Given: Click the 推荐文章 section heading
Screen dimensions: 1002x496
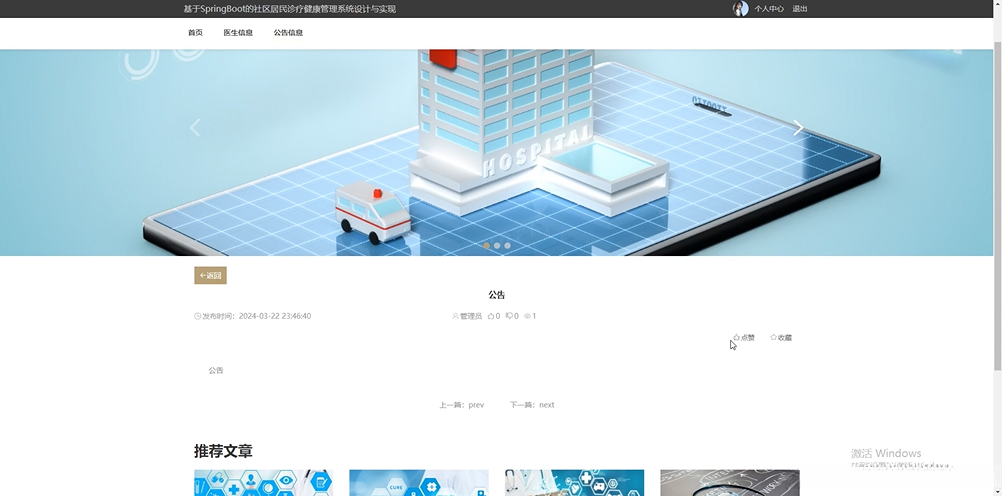Looking at the screenshot, I should [223, 451].
